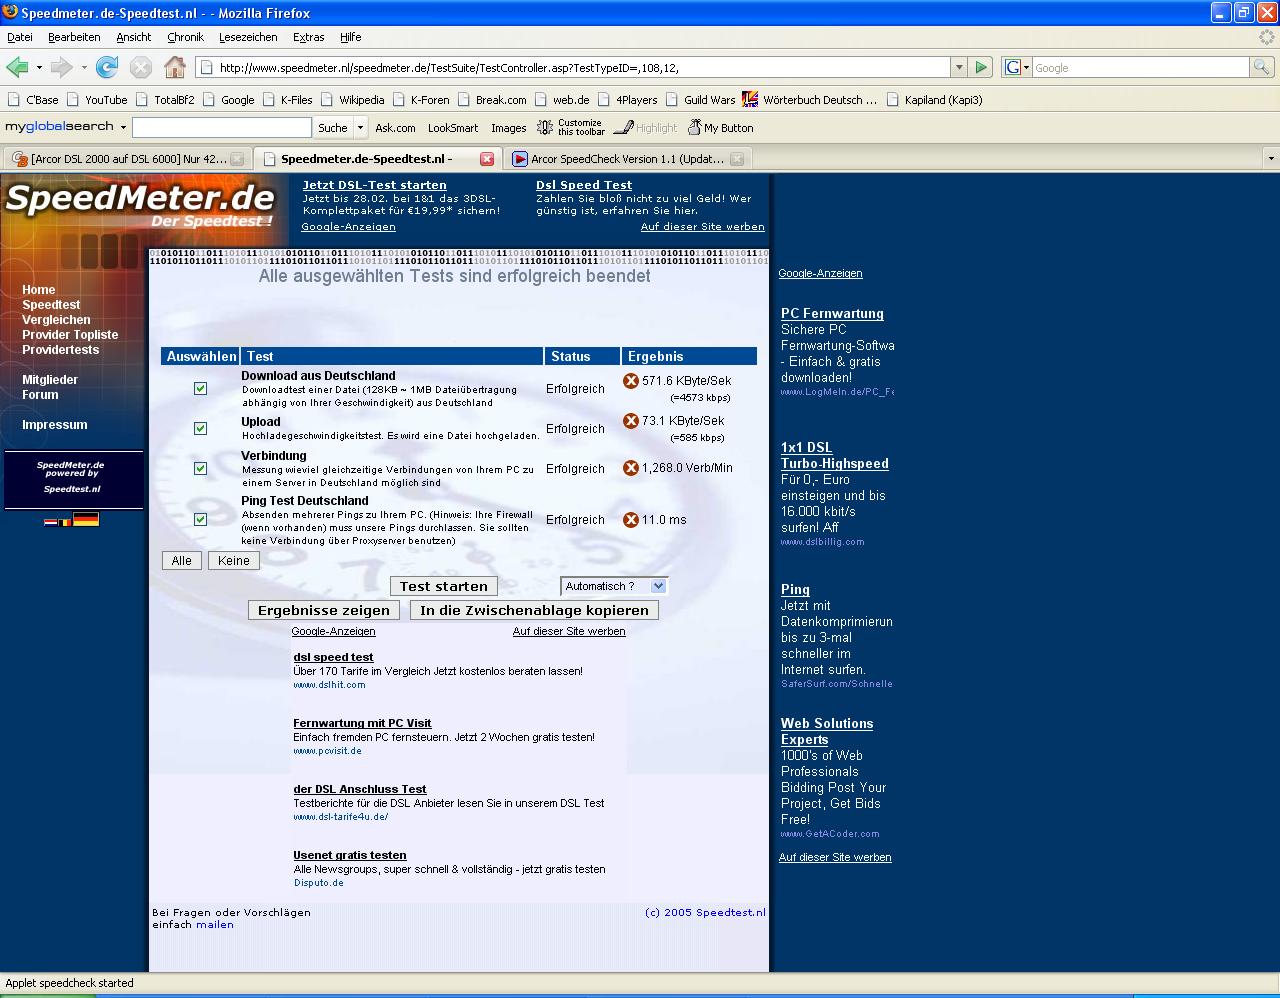Click the error icon beside 1,268.0 Verb/Min

pyautogui.click(x=631, y=468)
